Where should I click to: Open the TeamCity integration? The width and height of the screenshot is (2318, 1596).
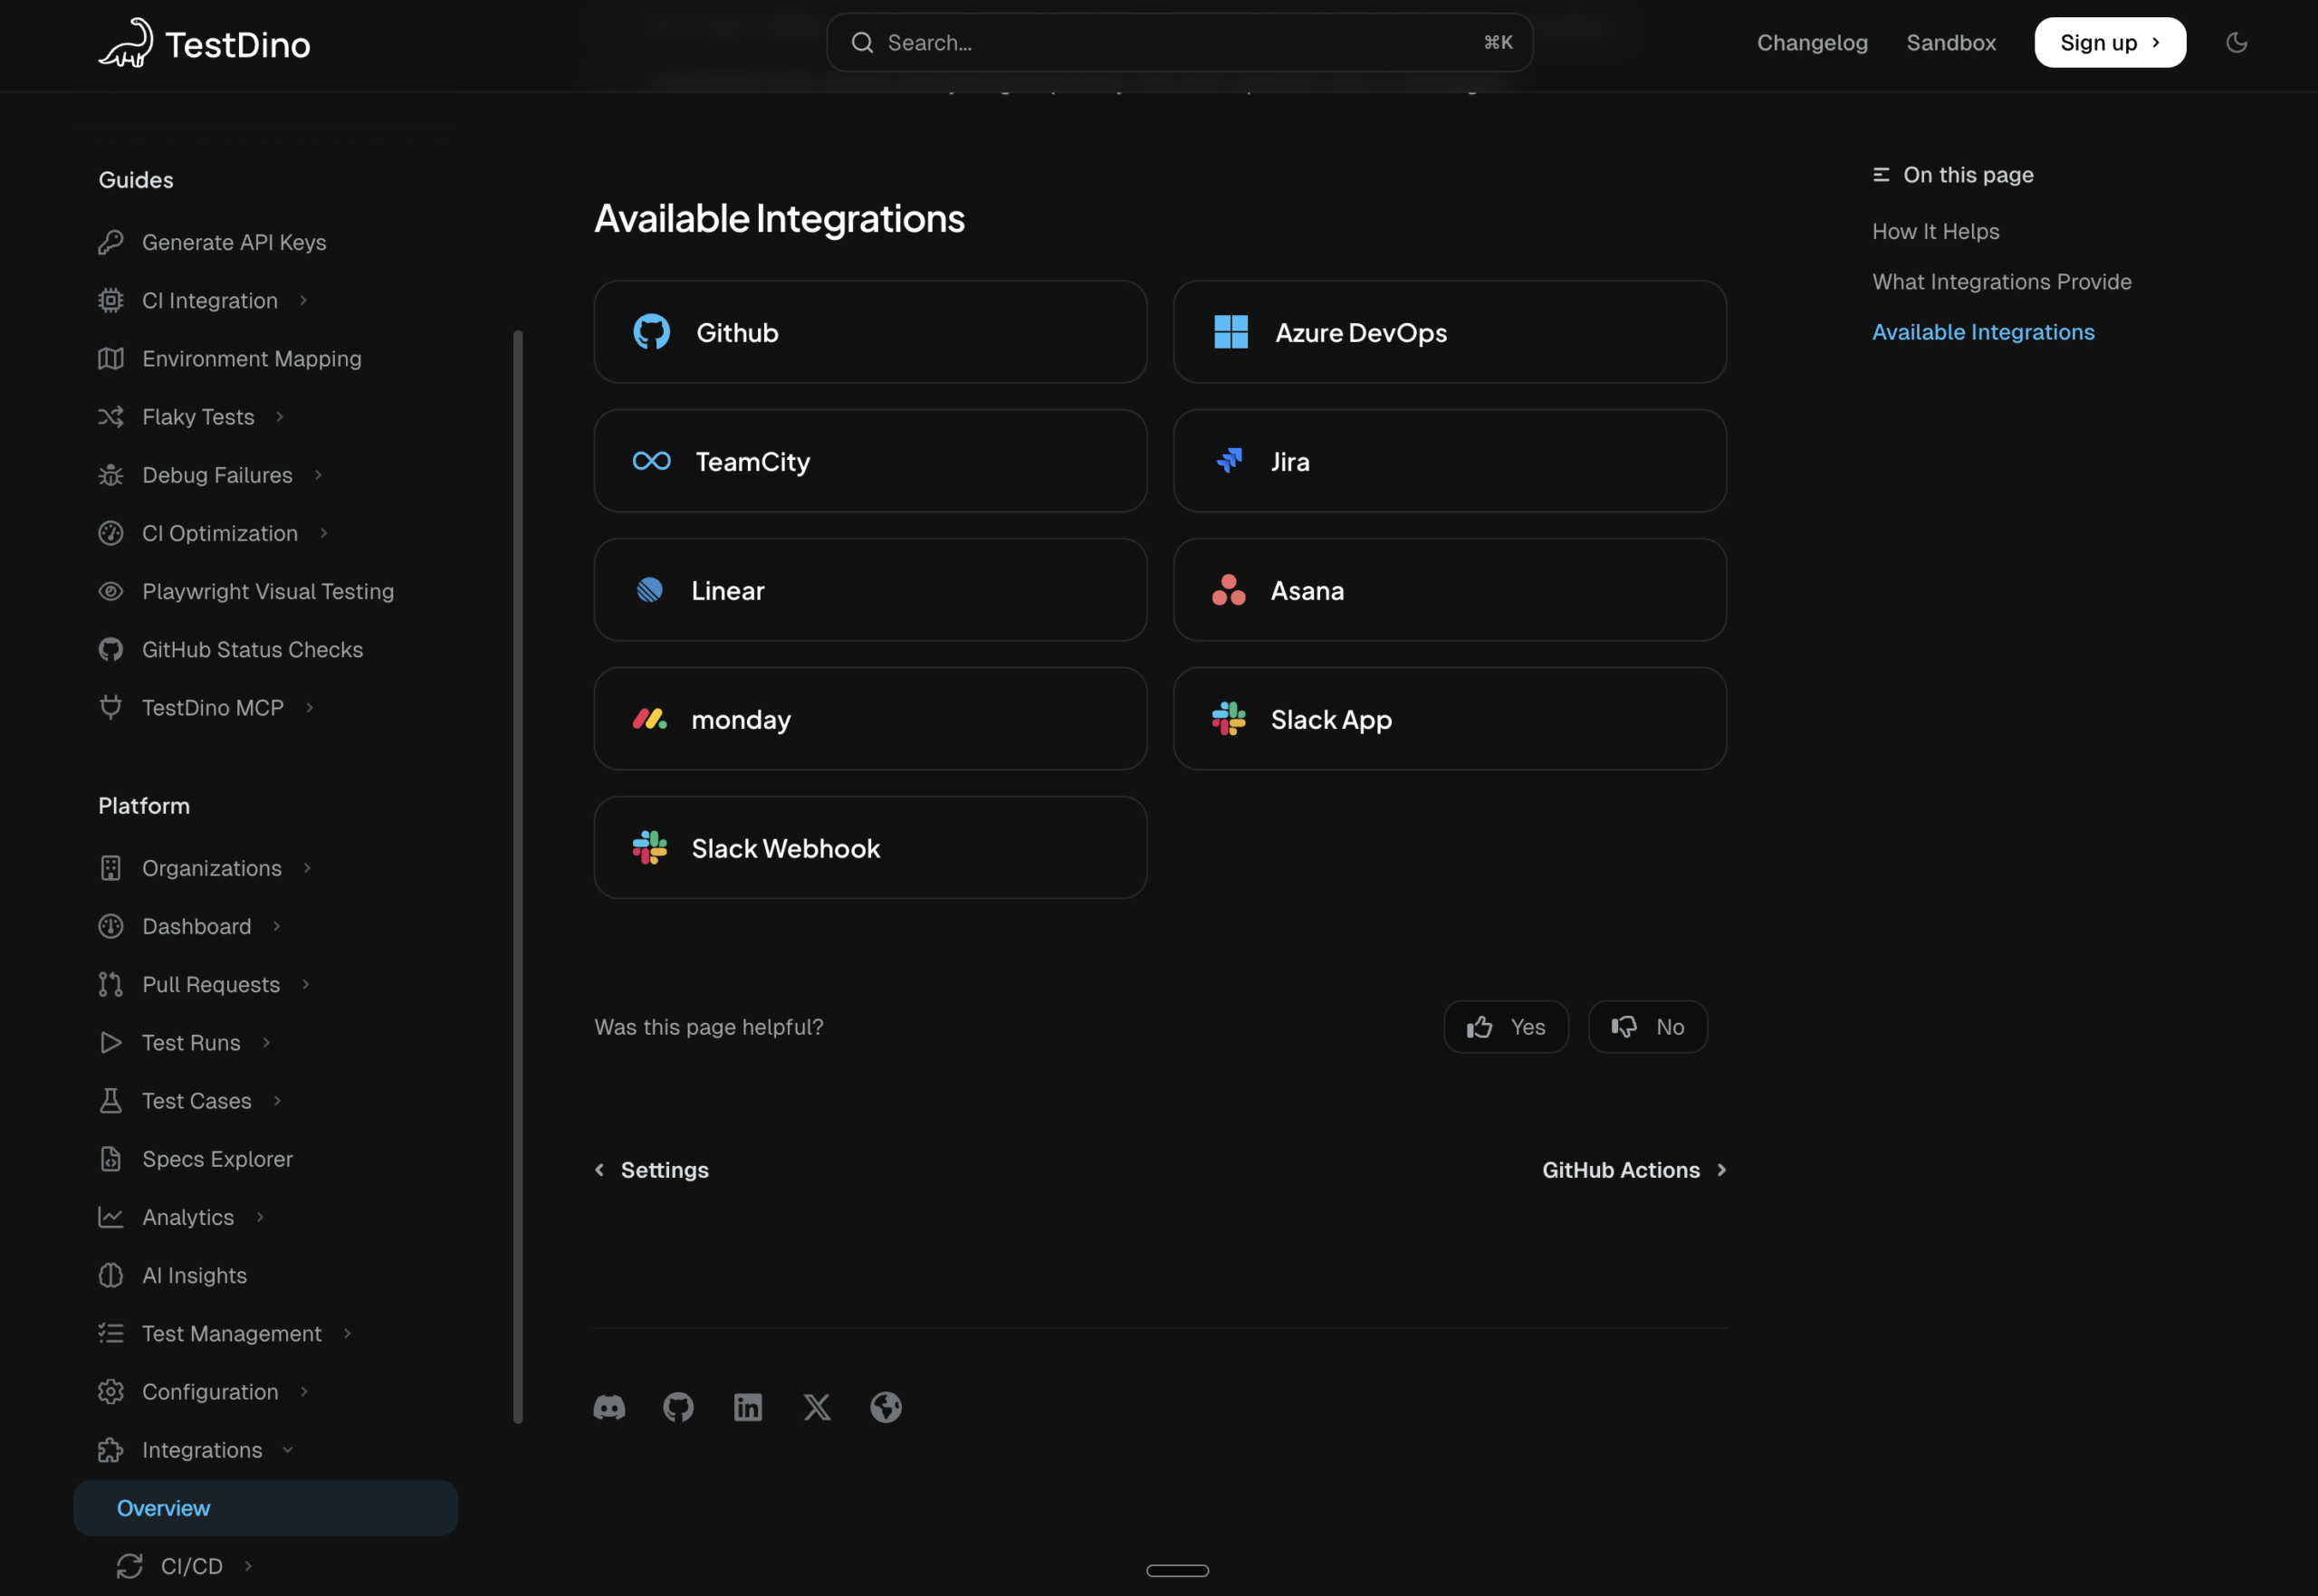869,460
